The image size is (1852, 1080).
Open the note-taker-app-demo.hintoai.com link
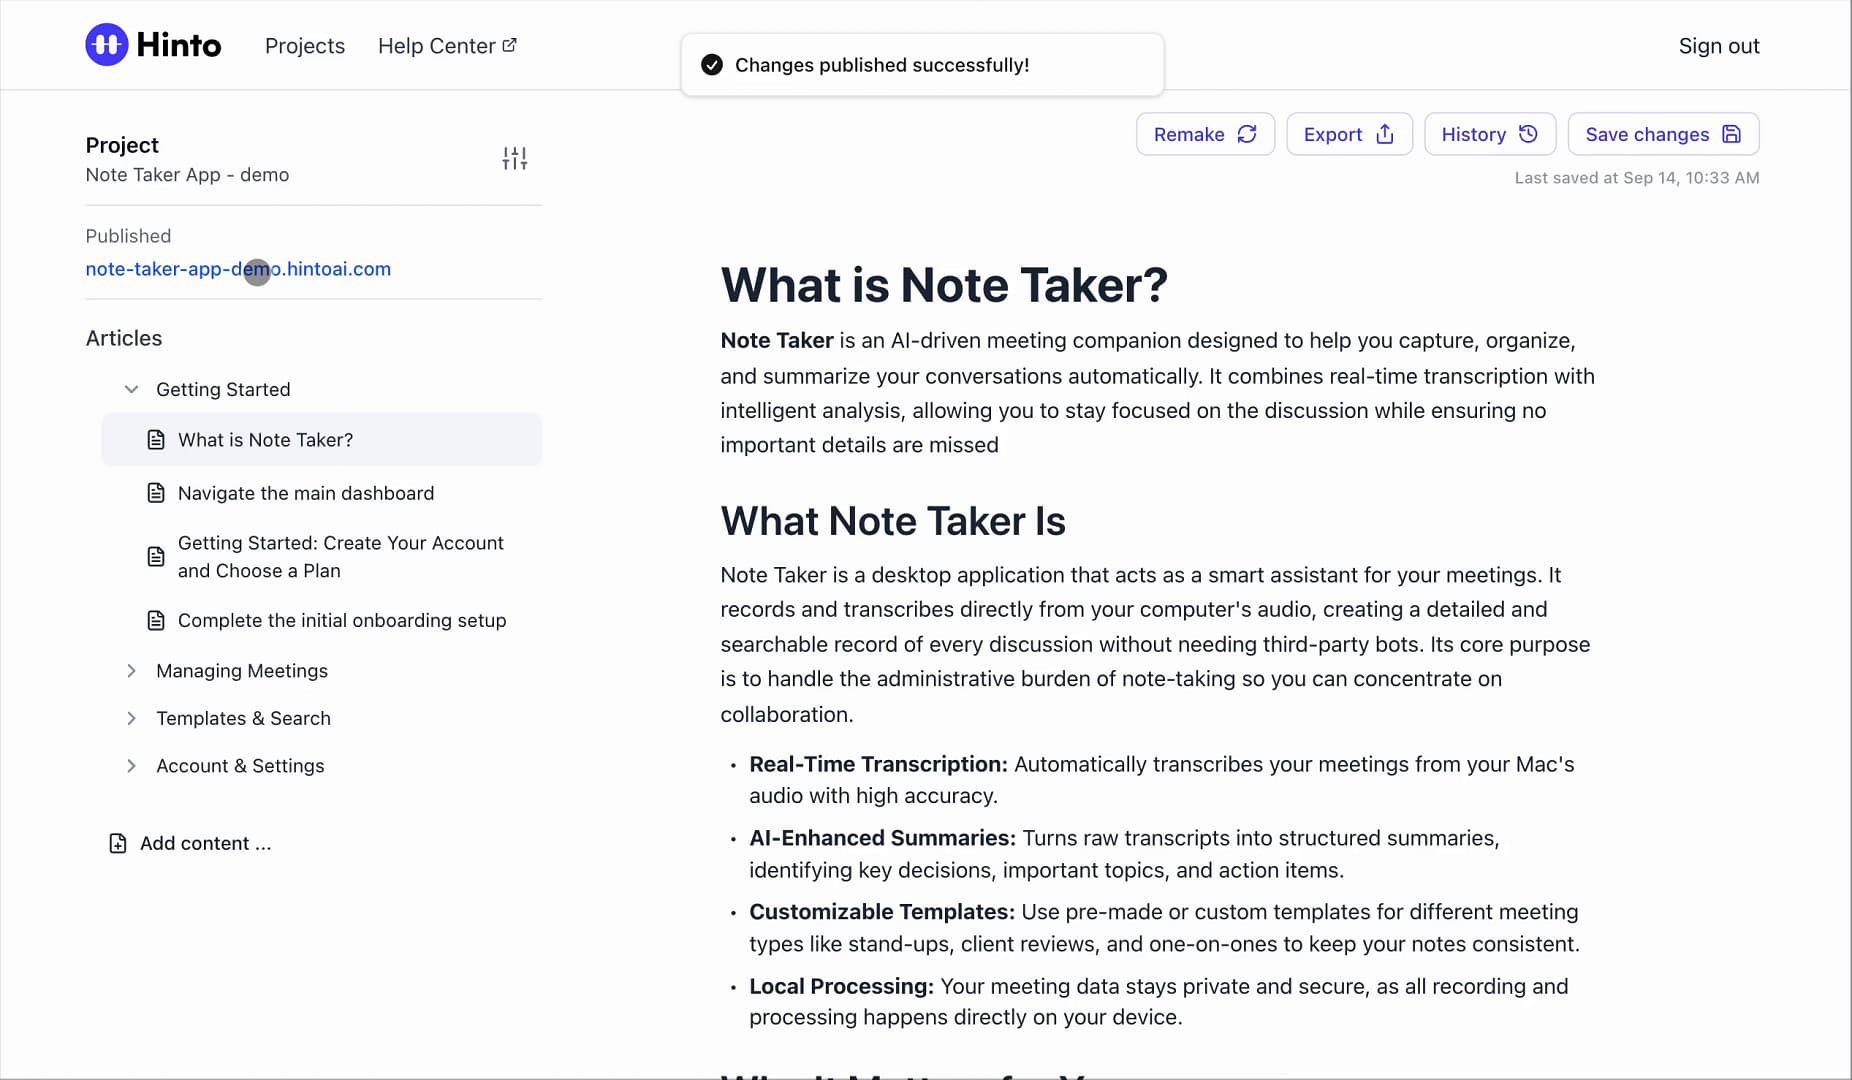pos(238,269)
